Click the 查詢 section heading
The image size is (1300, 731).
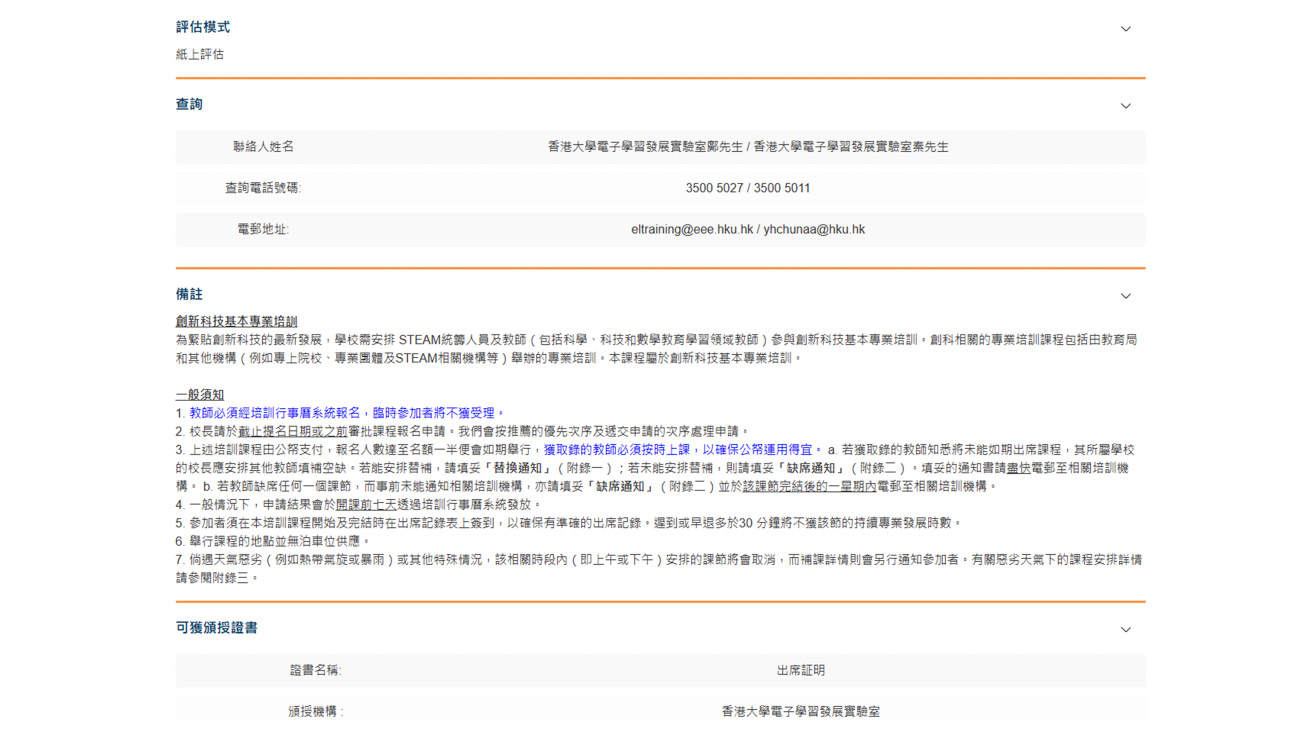[189, 104]
